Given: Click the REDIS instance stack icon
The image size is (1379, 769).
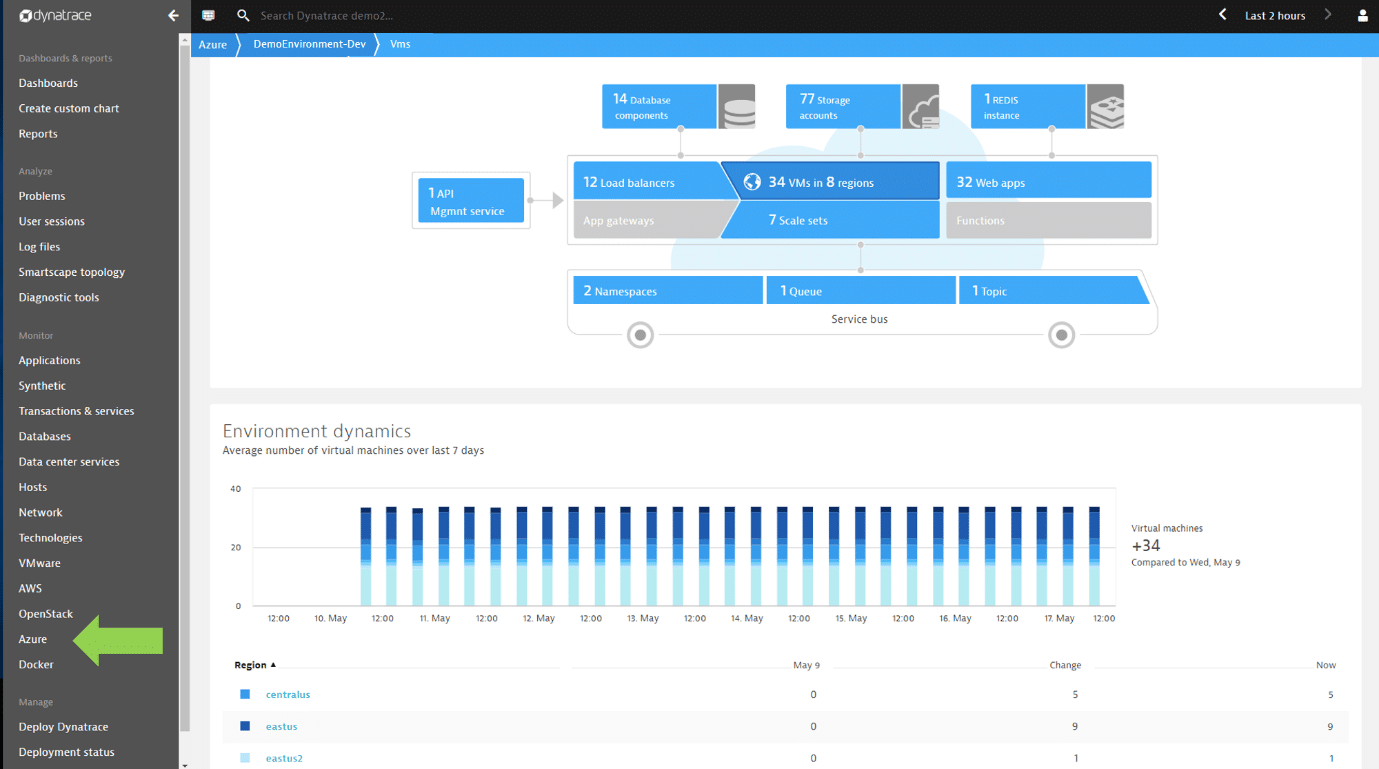Looking at the screenshot, I should [x=1106, y=106].
